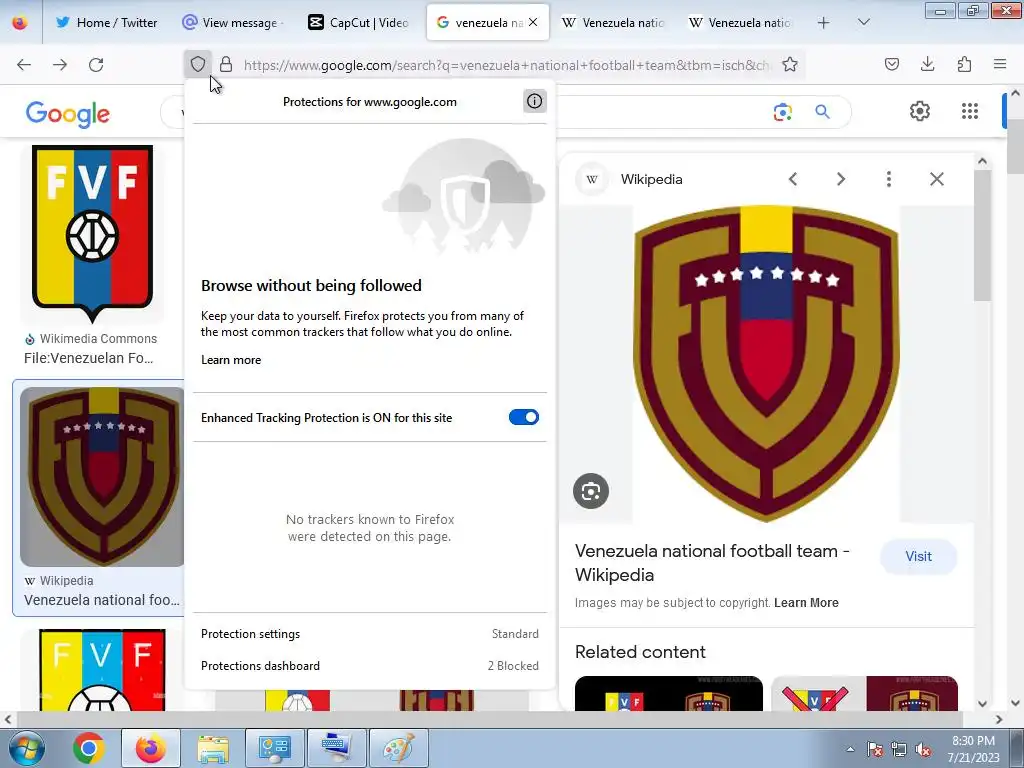1024x768 pixels.
Task: Switch to second Venezuela Wikipedia tab
Action: [739, 23]
